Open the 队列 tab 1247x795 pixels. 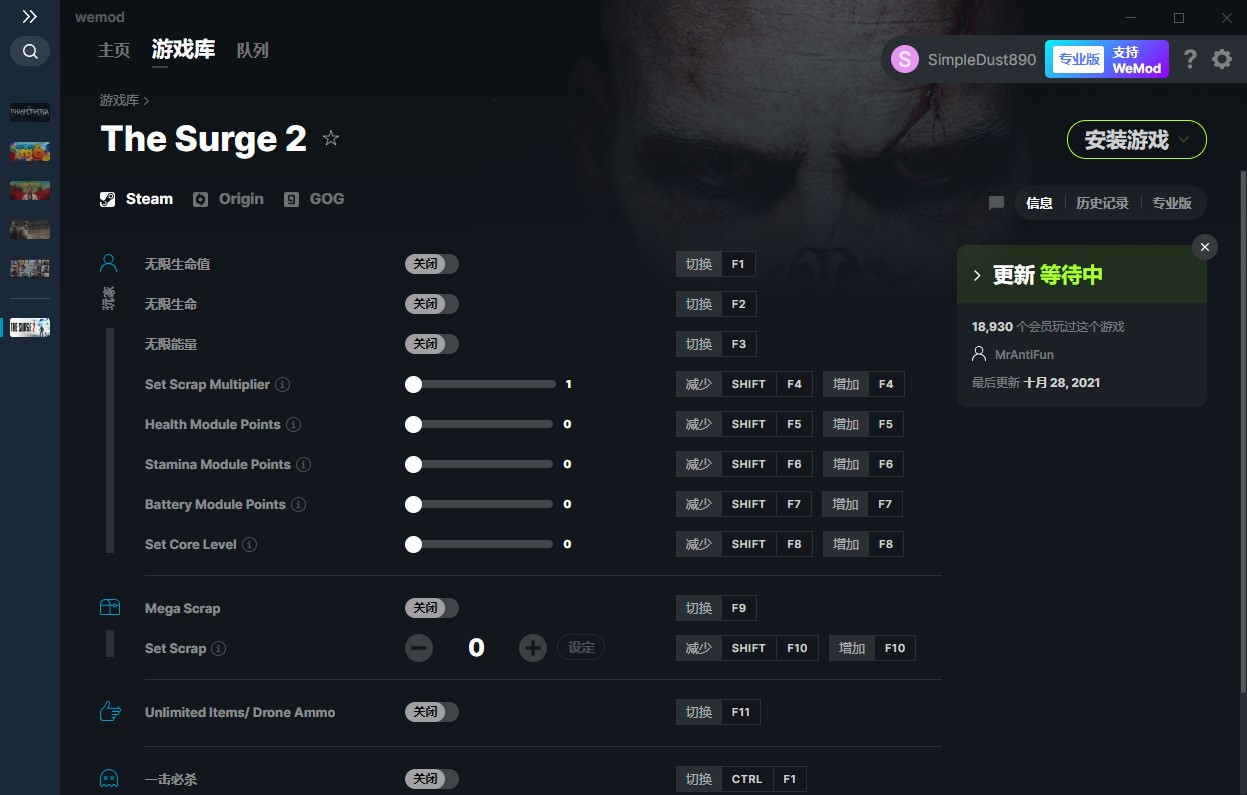tap(253, 50)
